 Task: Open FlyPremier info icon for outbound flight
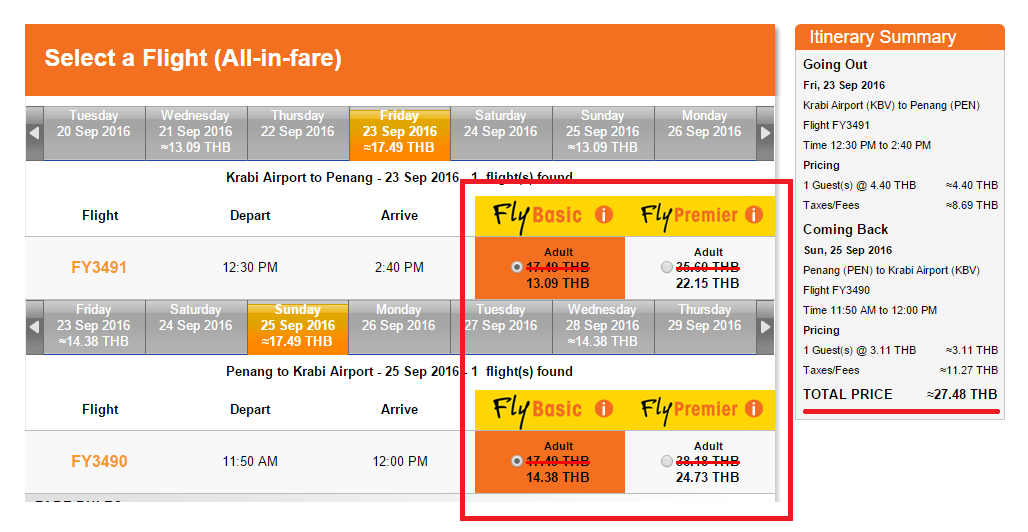[x=753, y=215]
